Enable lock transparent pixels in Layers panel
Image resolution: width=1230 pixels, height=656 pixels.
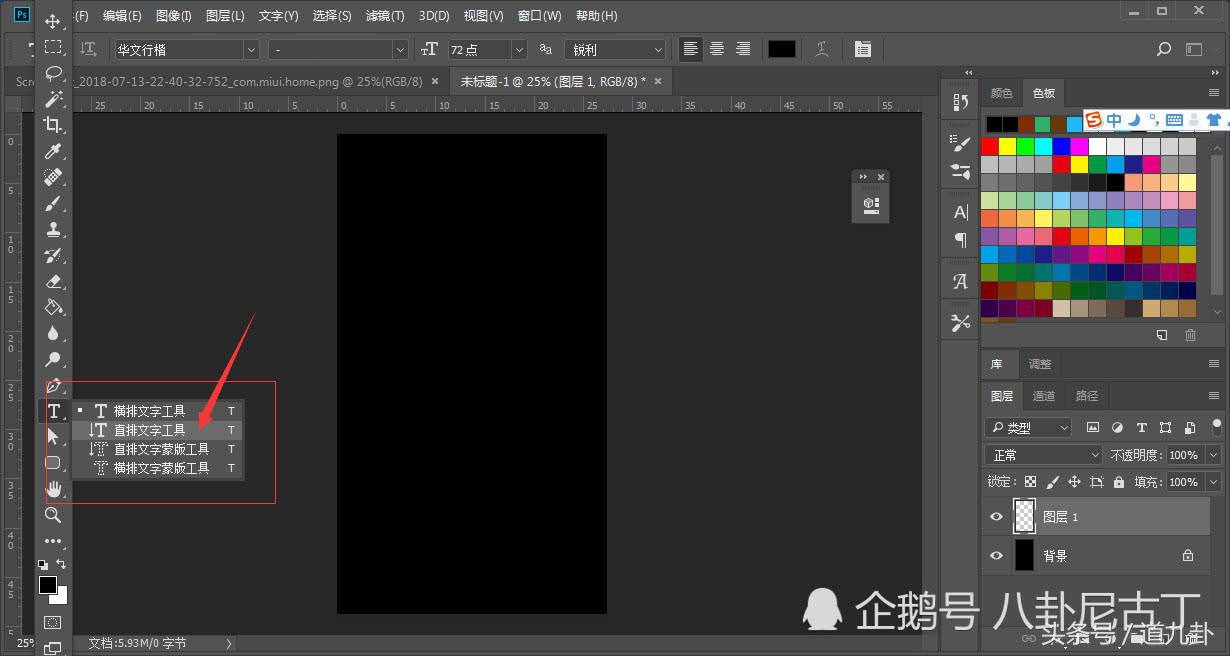pyautogui.click(x=1029, y=482)
